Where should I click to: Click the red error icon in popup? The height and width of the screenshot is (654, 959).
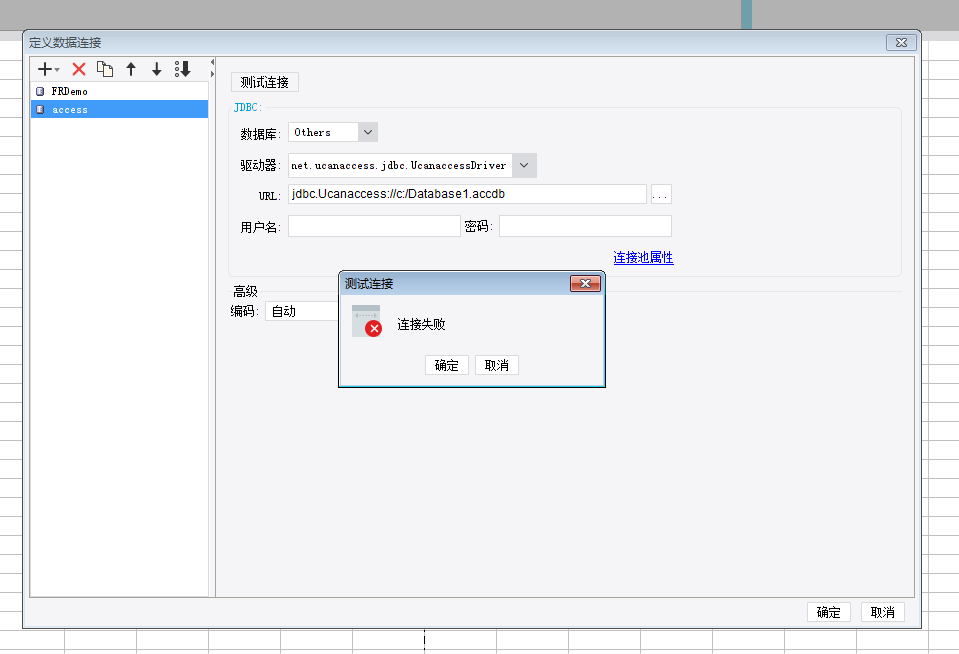pos(373,329)
